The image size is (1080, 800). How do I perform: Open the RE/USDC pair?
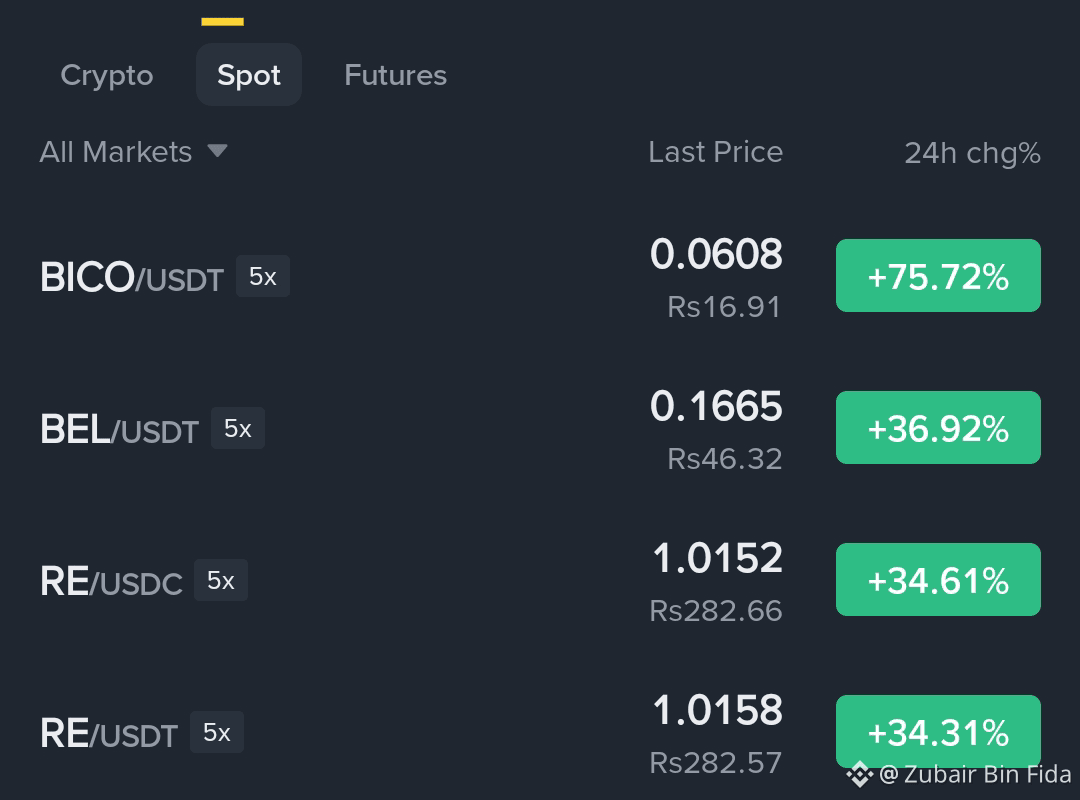(111, 581)
